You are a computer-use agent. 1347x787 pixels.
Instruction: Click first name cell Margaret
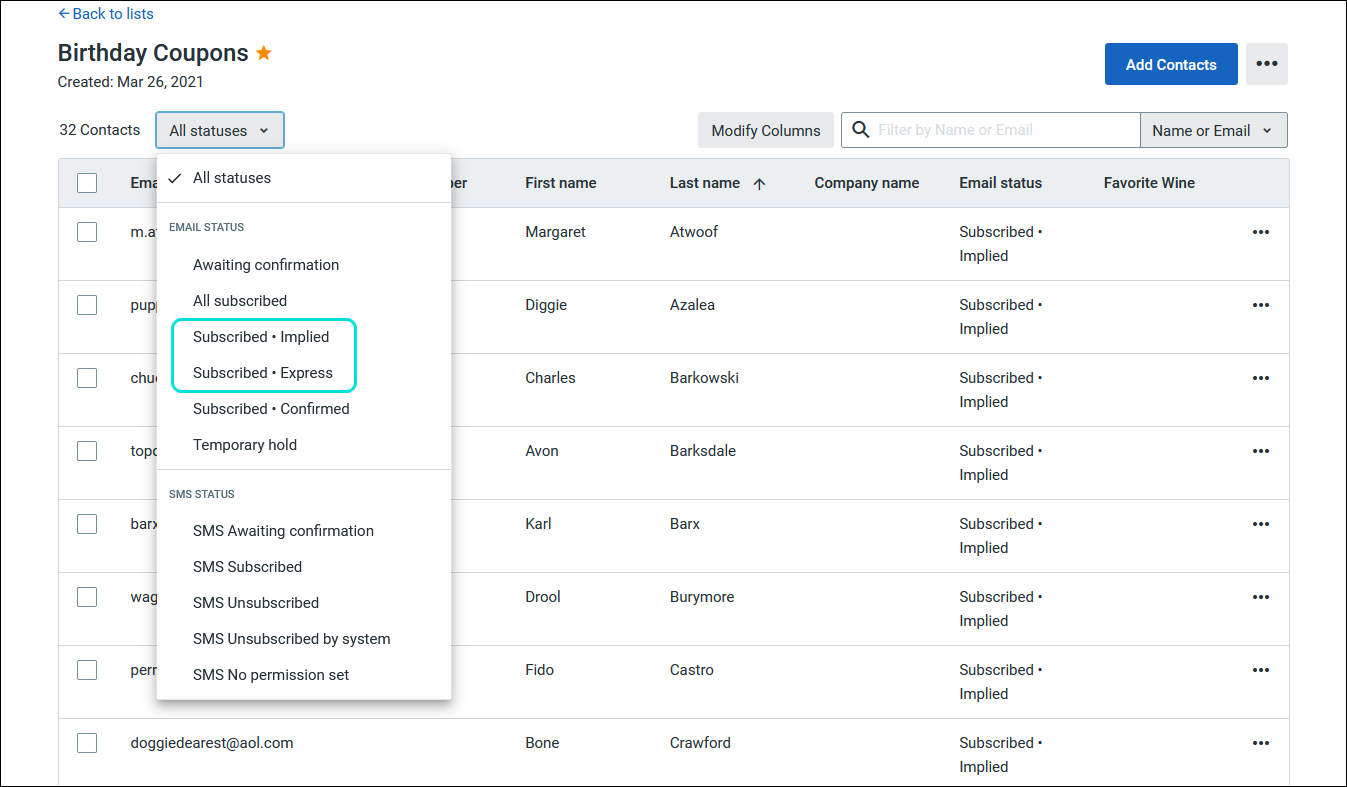coord(556,232)
